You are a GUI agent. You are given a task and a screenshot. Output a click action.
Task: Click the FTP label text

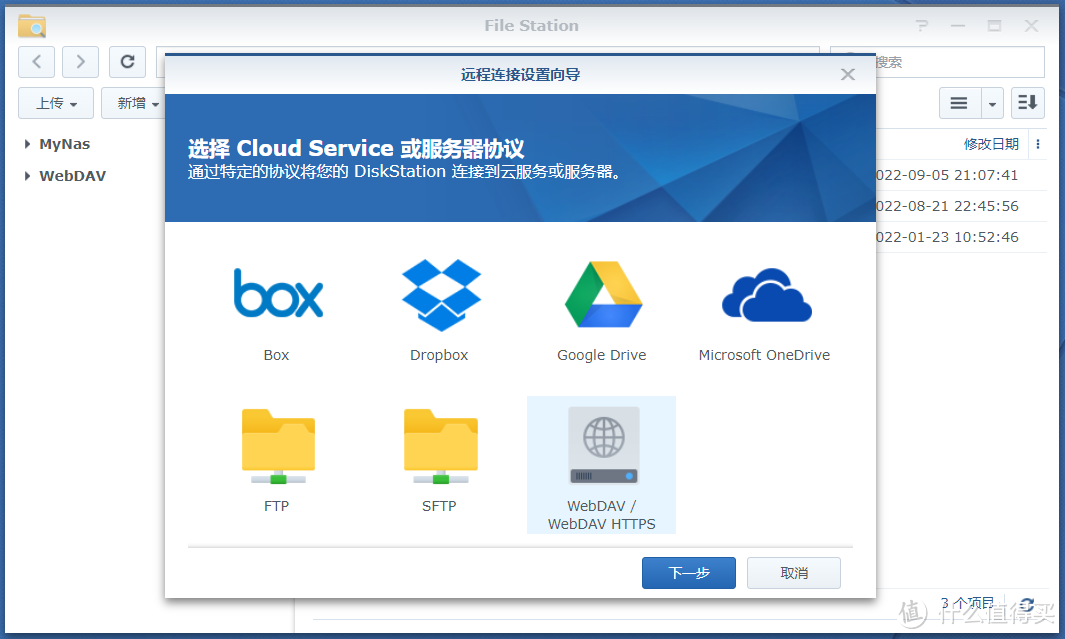[x=276, y=506]
